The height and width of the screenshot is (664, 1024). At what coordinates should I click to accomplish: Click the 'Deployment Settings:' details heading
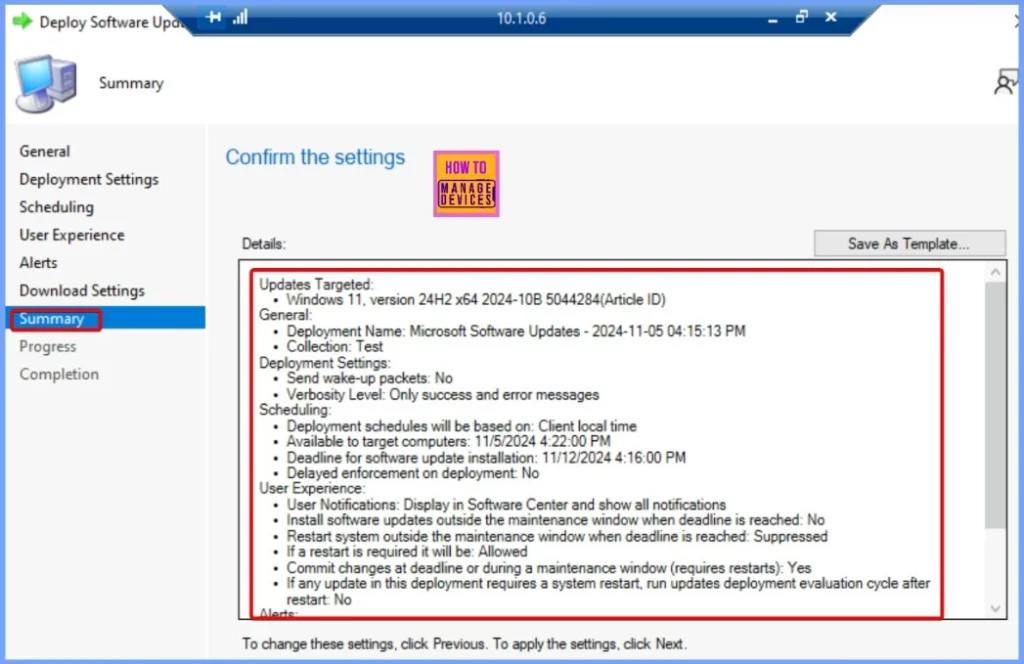[325, 363]
